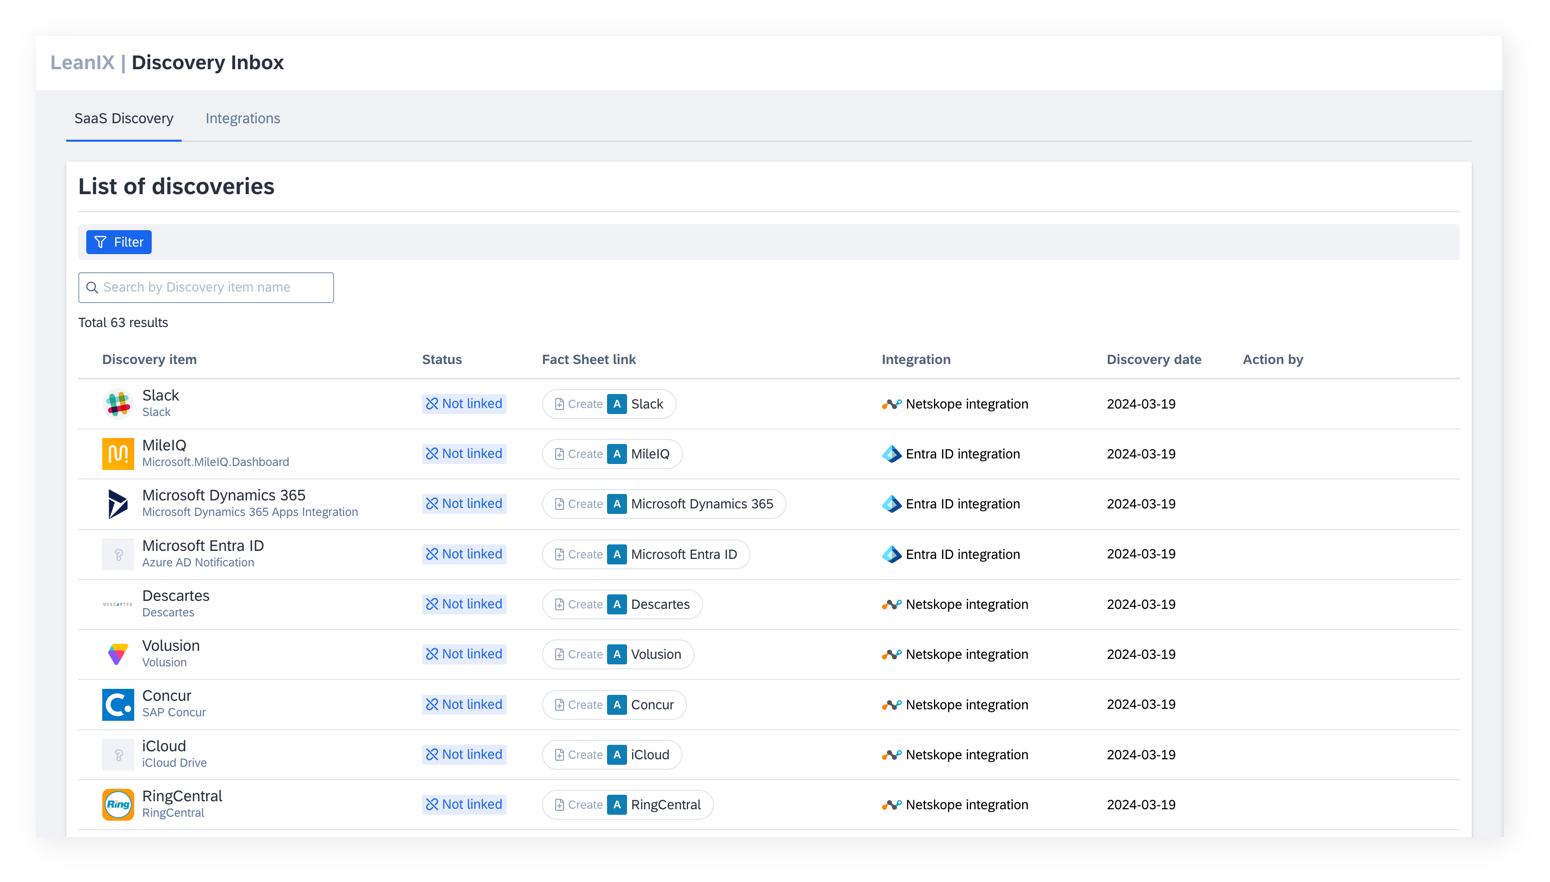The width and height of the screenshot is (1550, 882).
Task: Click the Status column header
Action: tap(442, 360)
